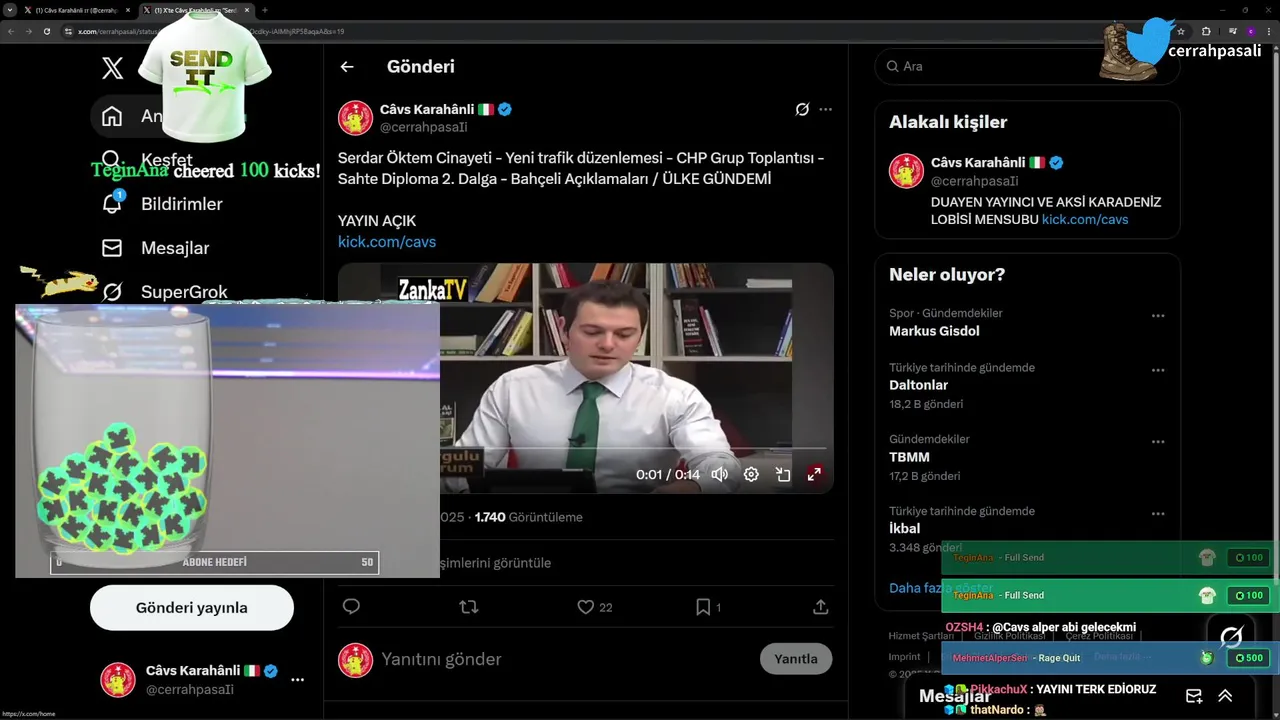Viewport: 1280px width, 720px height.
Task: Mute the video with the volume icon
Action: 720,474
